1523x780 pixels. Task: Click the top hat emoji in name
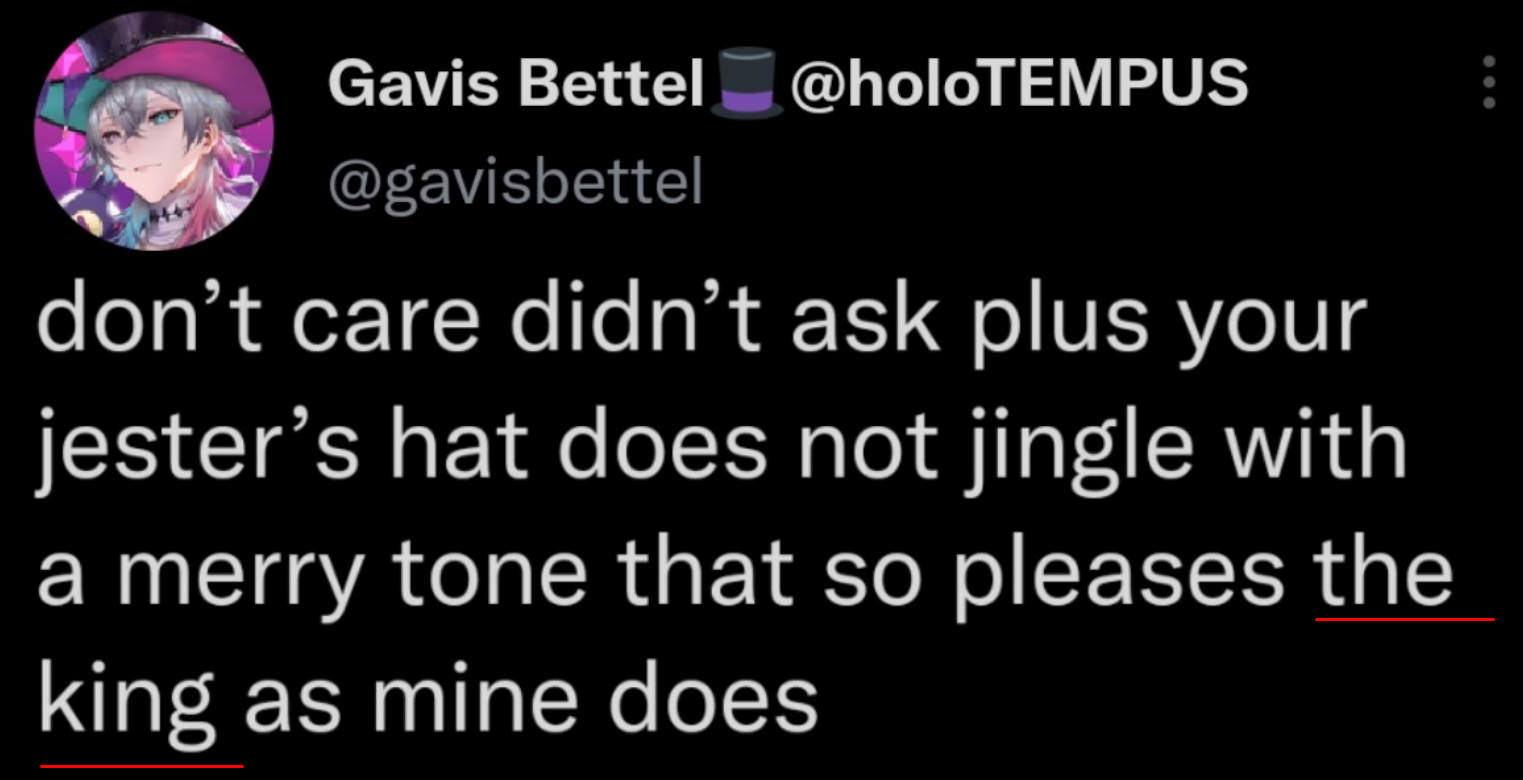[x=746, y=83]
